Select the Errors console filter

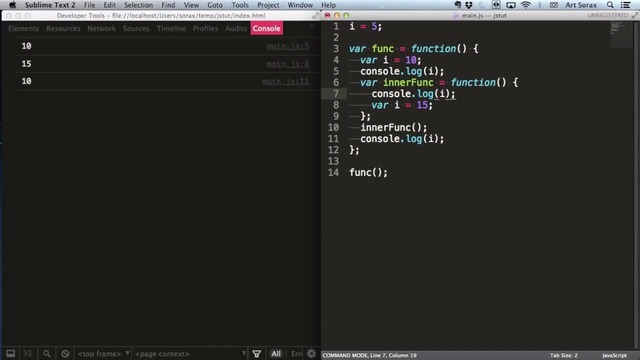click(x=296, y=353)
